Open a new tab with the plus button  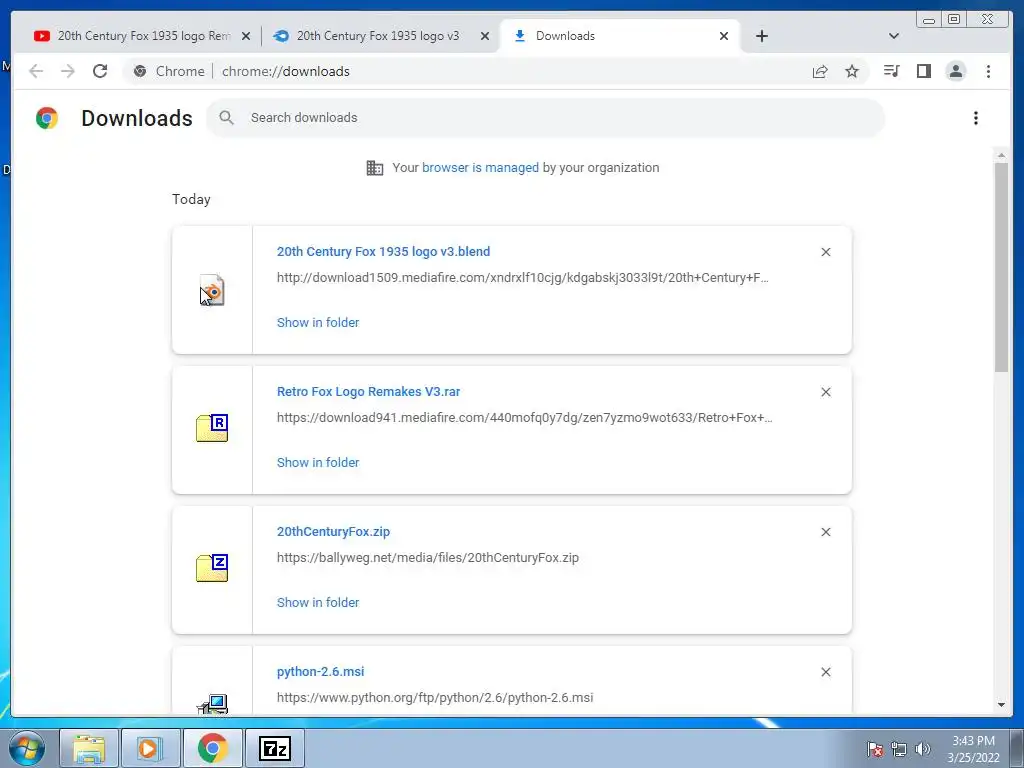[x=761, y=36]
